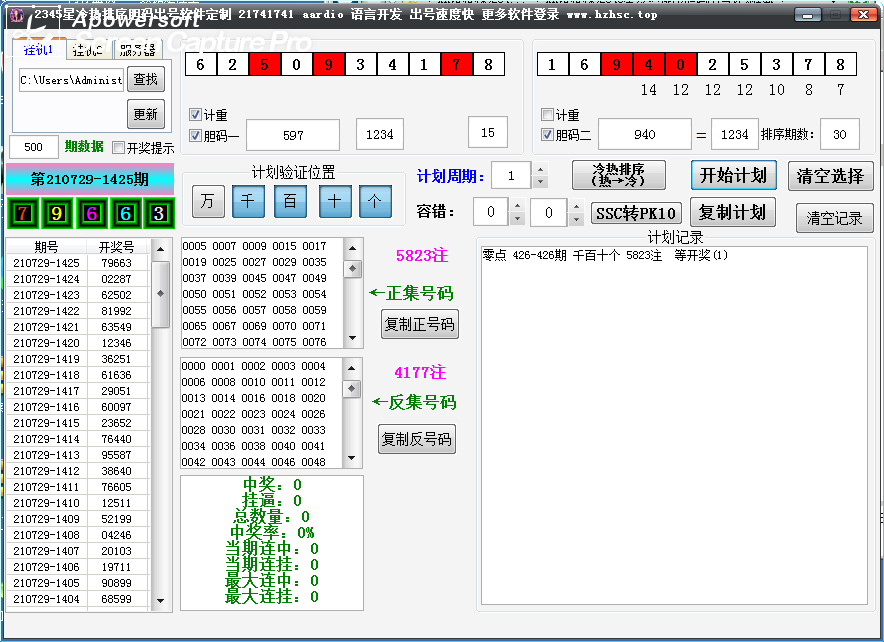Toggle 计重 checkbox above 胆码一
Viewport: 884px width, 642px height.
tap(195, 115)
